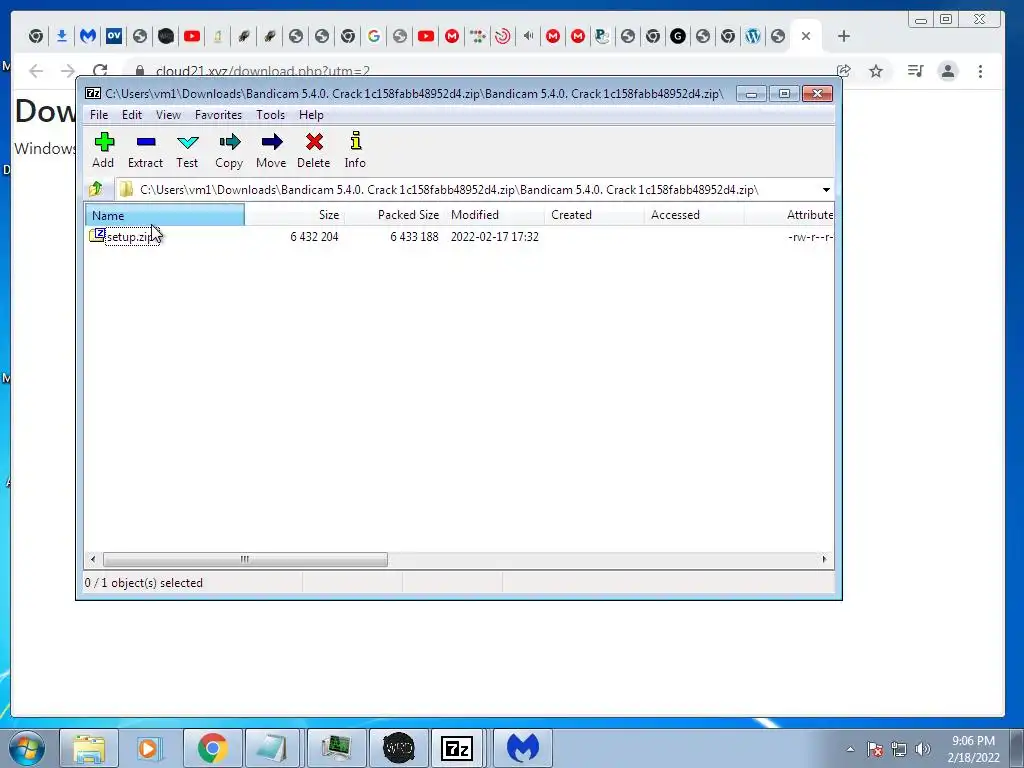Image resolution: width=1024 pixels, height=768 pixels.
Task: Close the active Chrome tab
Action: click(806, 37)
